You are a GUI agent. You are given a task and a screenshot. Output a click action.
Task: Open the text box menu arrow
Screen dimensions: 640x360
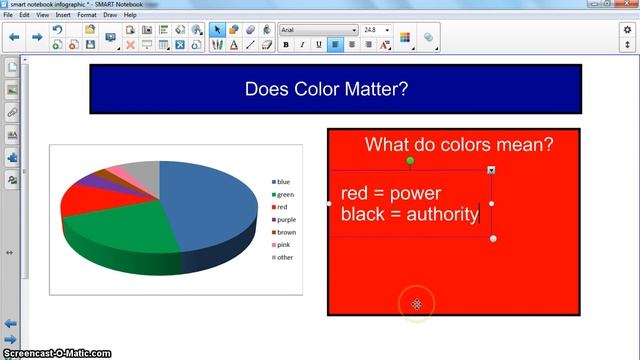(491, 170)
